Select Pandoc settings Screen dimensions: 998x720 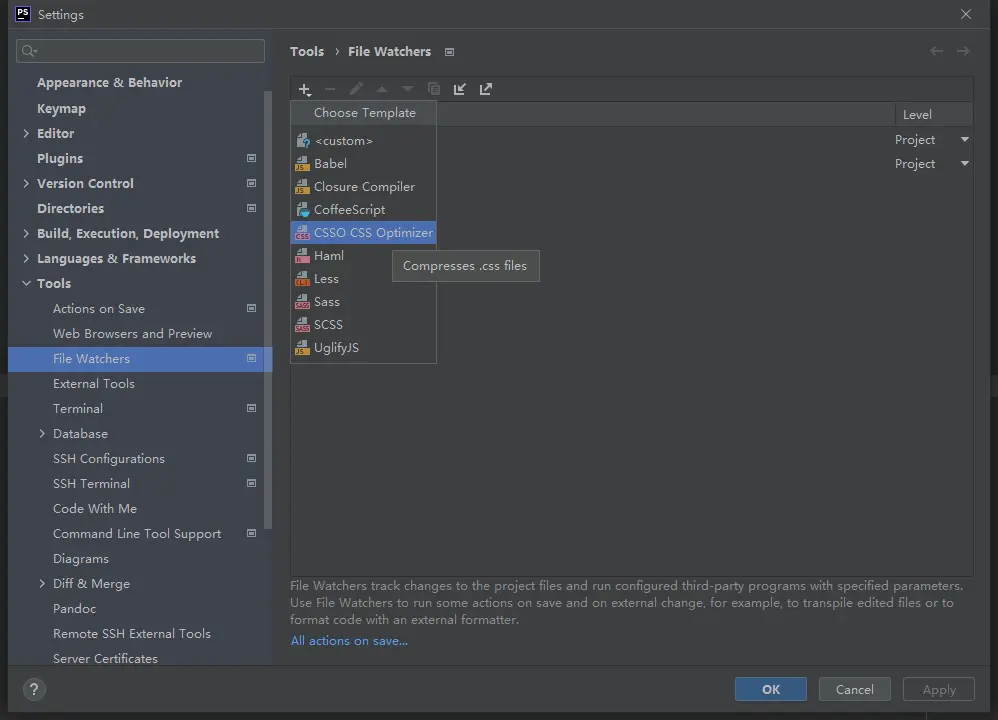(x=74, y=609)
